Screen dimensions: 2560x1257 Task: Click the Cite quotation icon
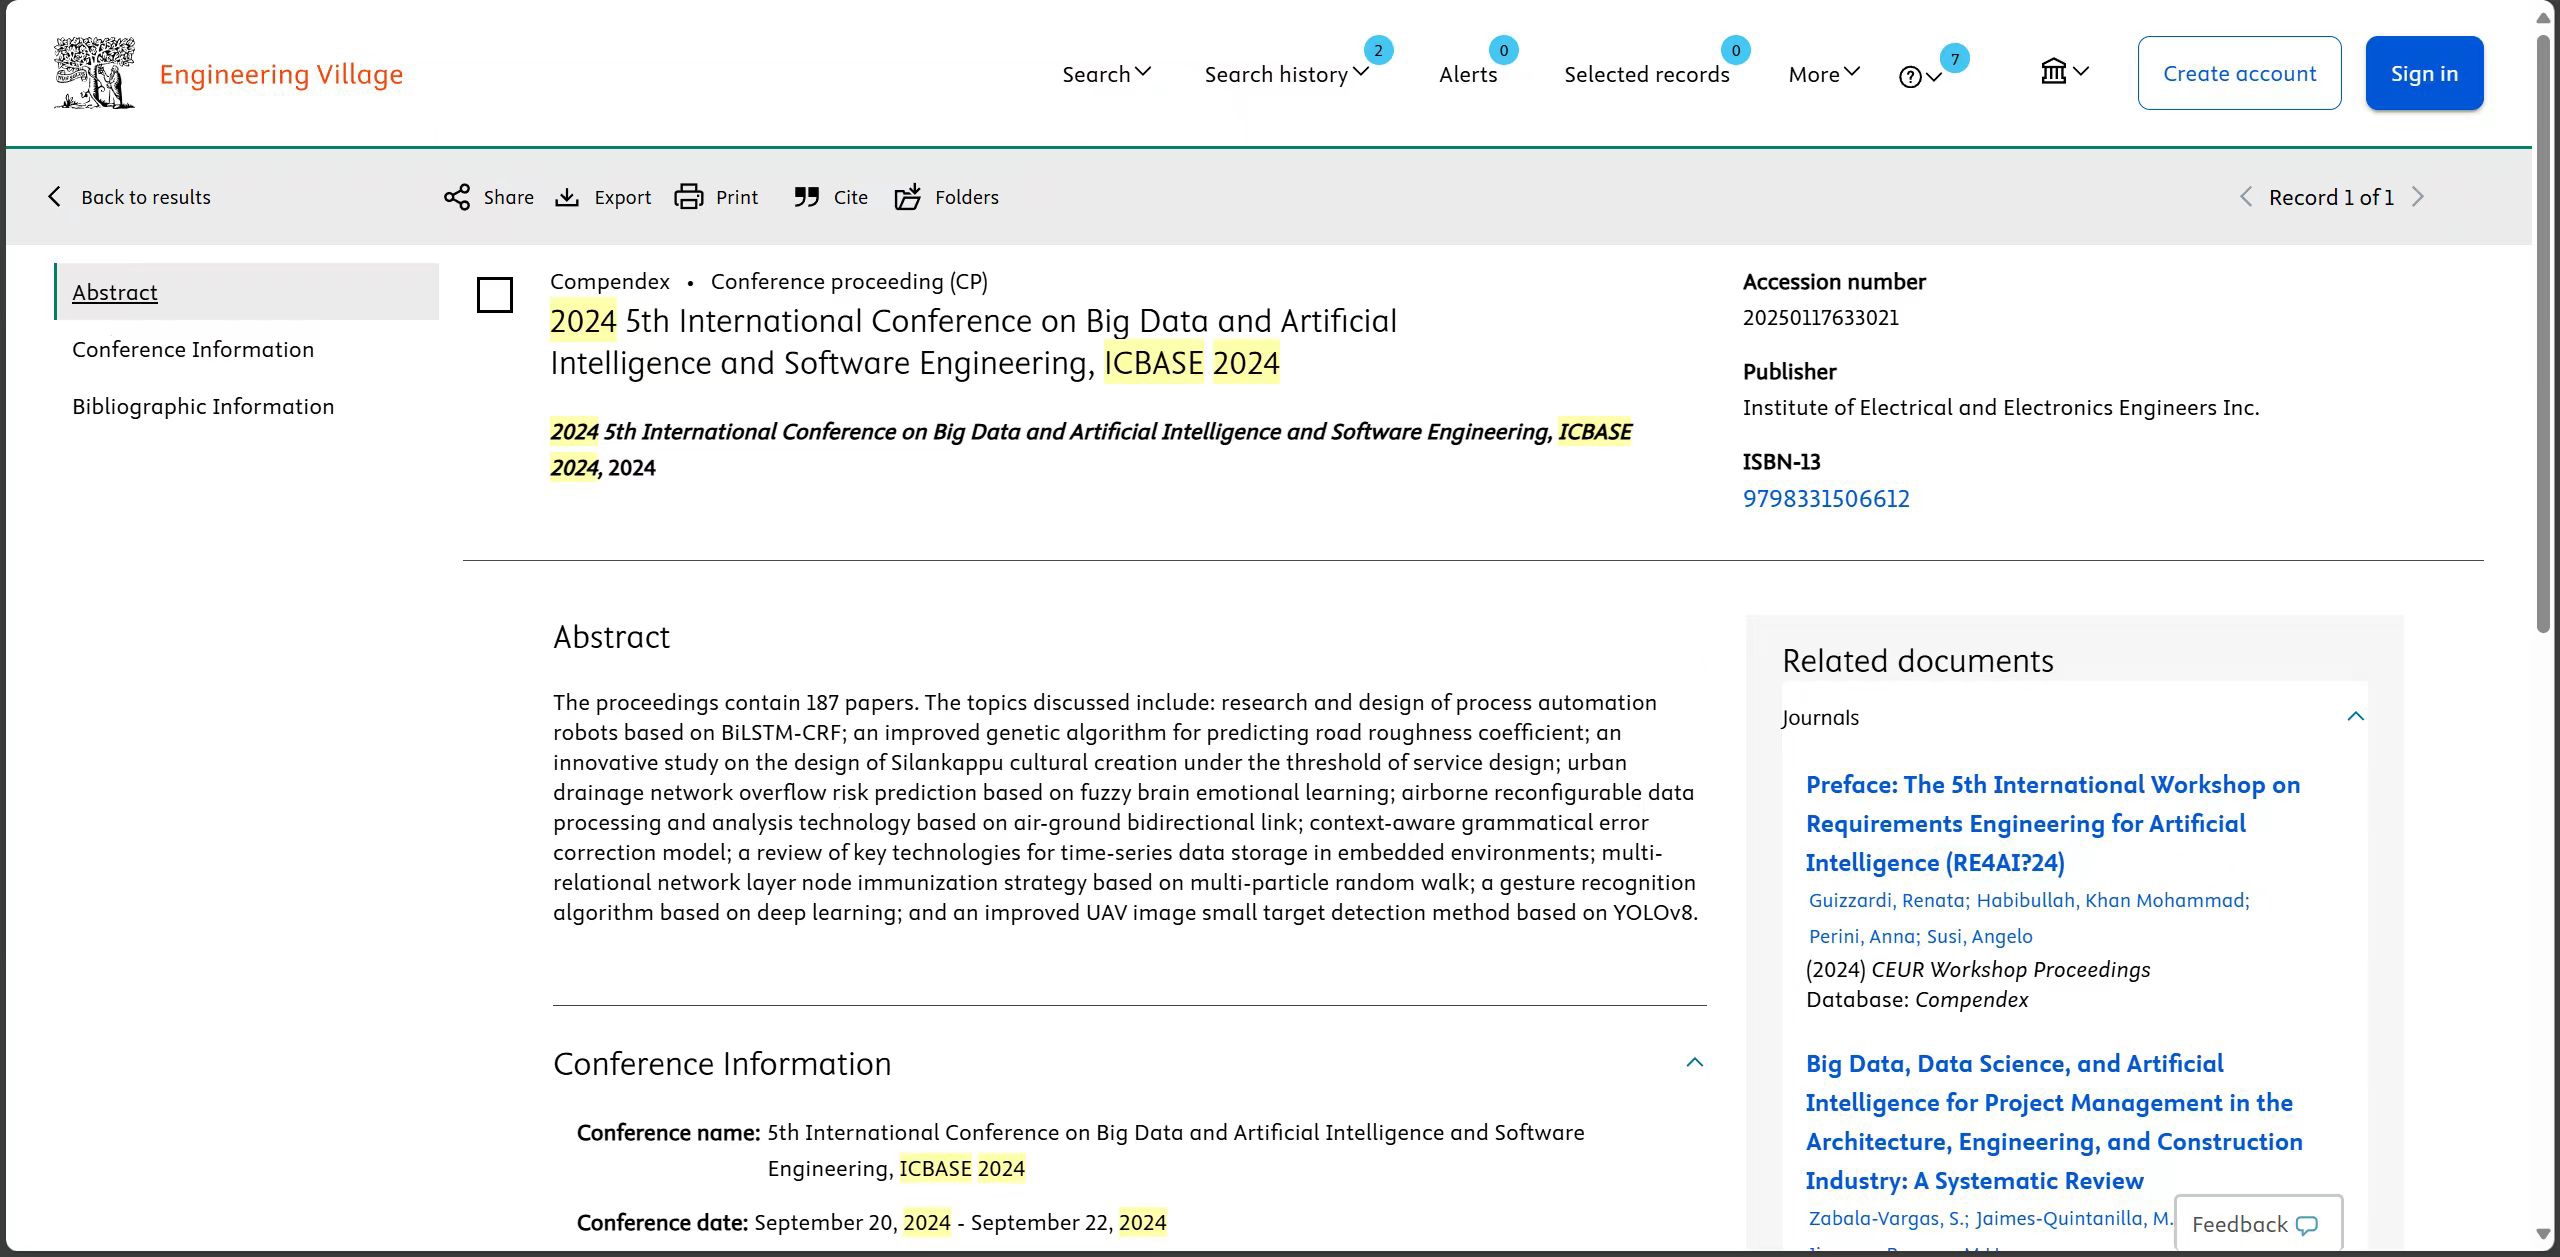(x=807, y=197)
